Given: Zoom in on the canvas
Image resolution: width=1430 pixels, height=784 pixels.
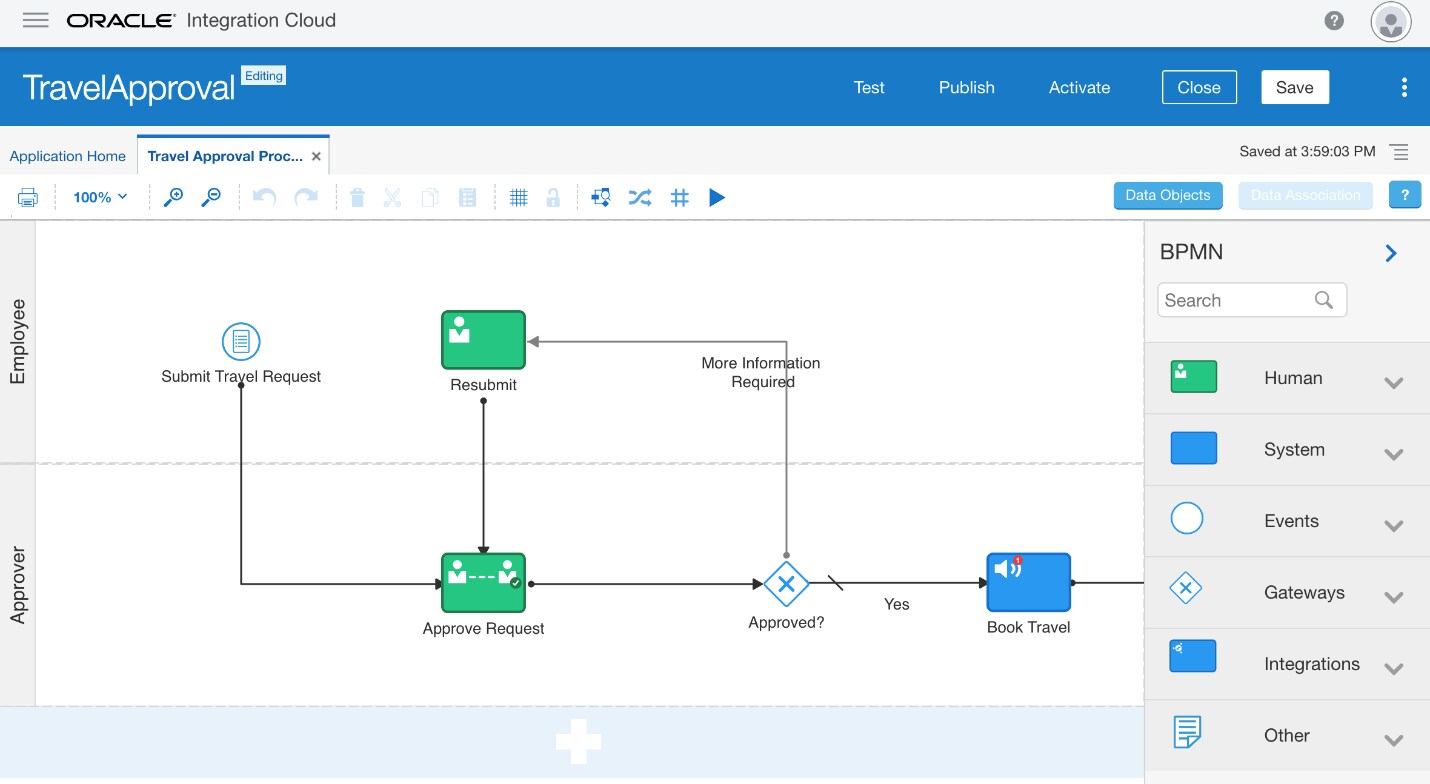Looking at the screenshot, I should point(173,197).
